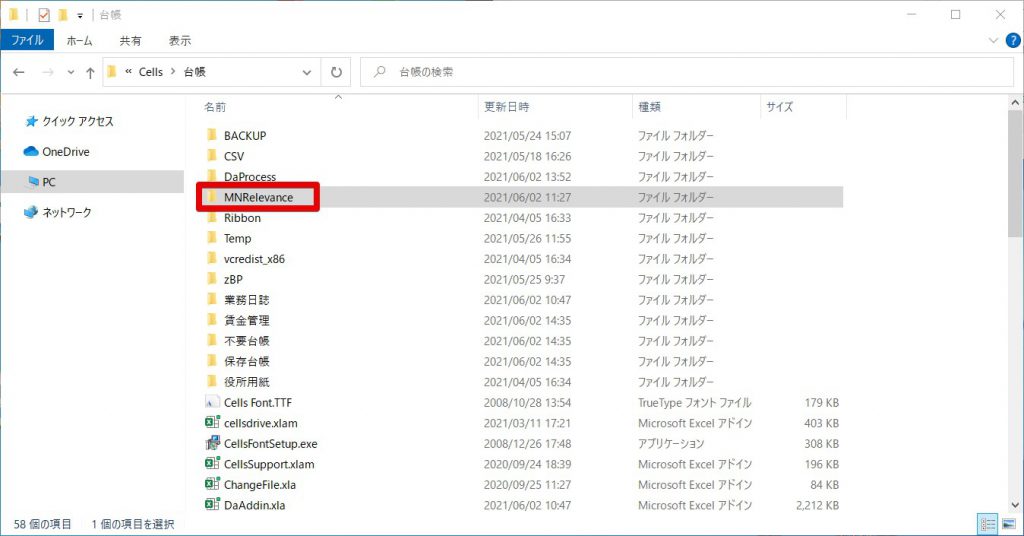Click date 2021/05/24 15:07 of BACKUP

(x=527, y=136)
